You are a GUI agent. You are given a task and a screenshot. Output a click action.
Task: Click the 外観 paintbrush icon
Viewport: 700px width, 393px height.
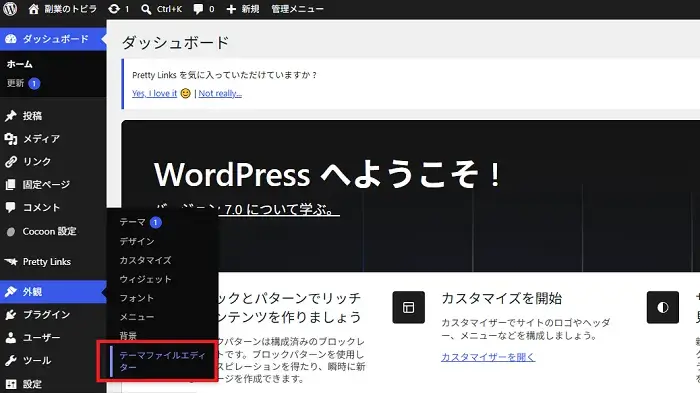(x=11, y=292)
